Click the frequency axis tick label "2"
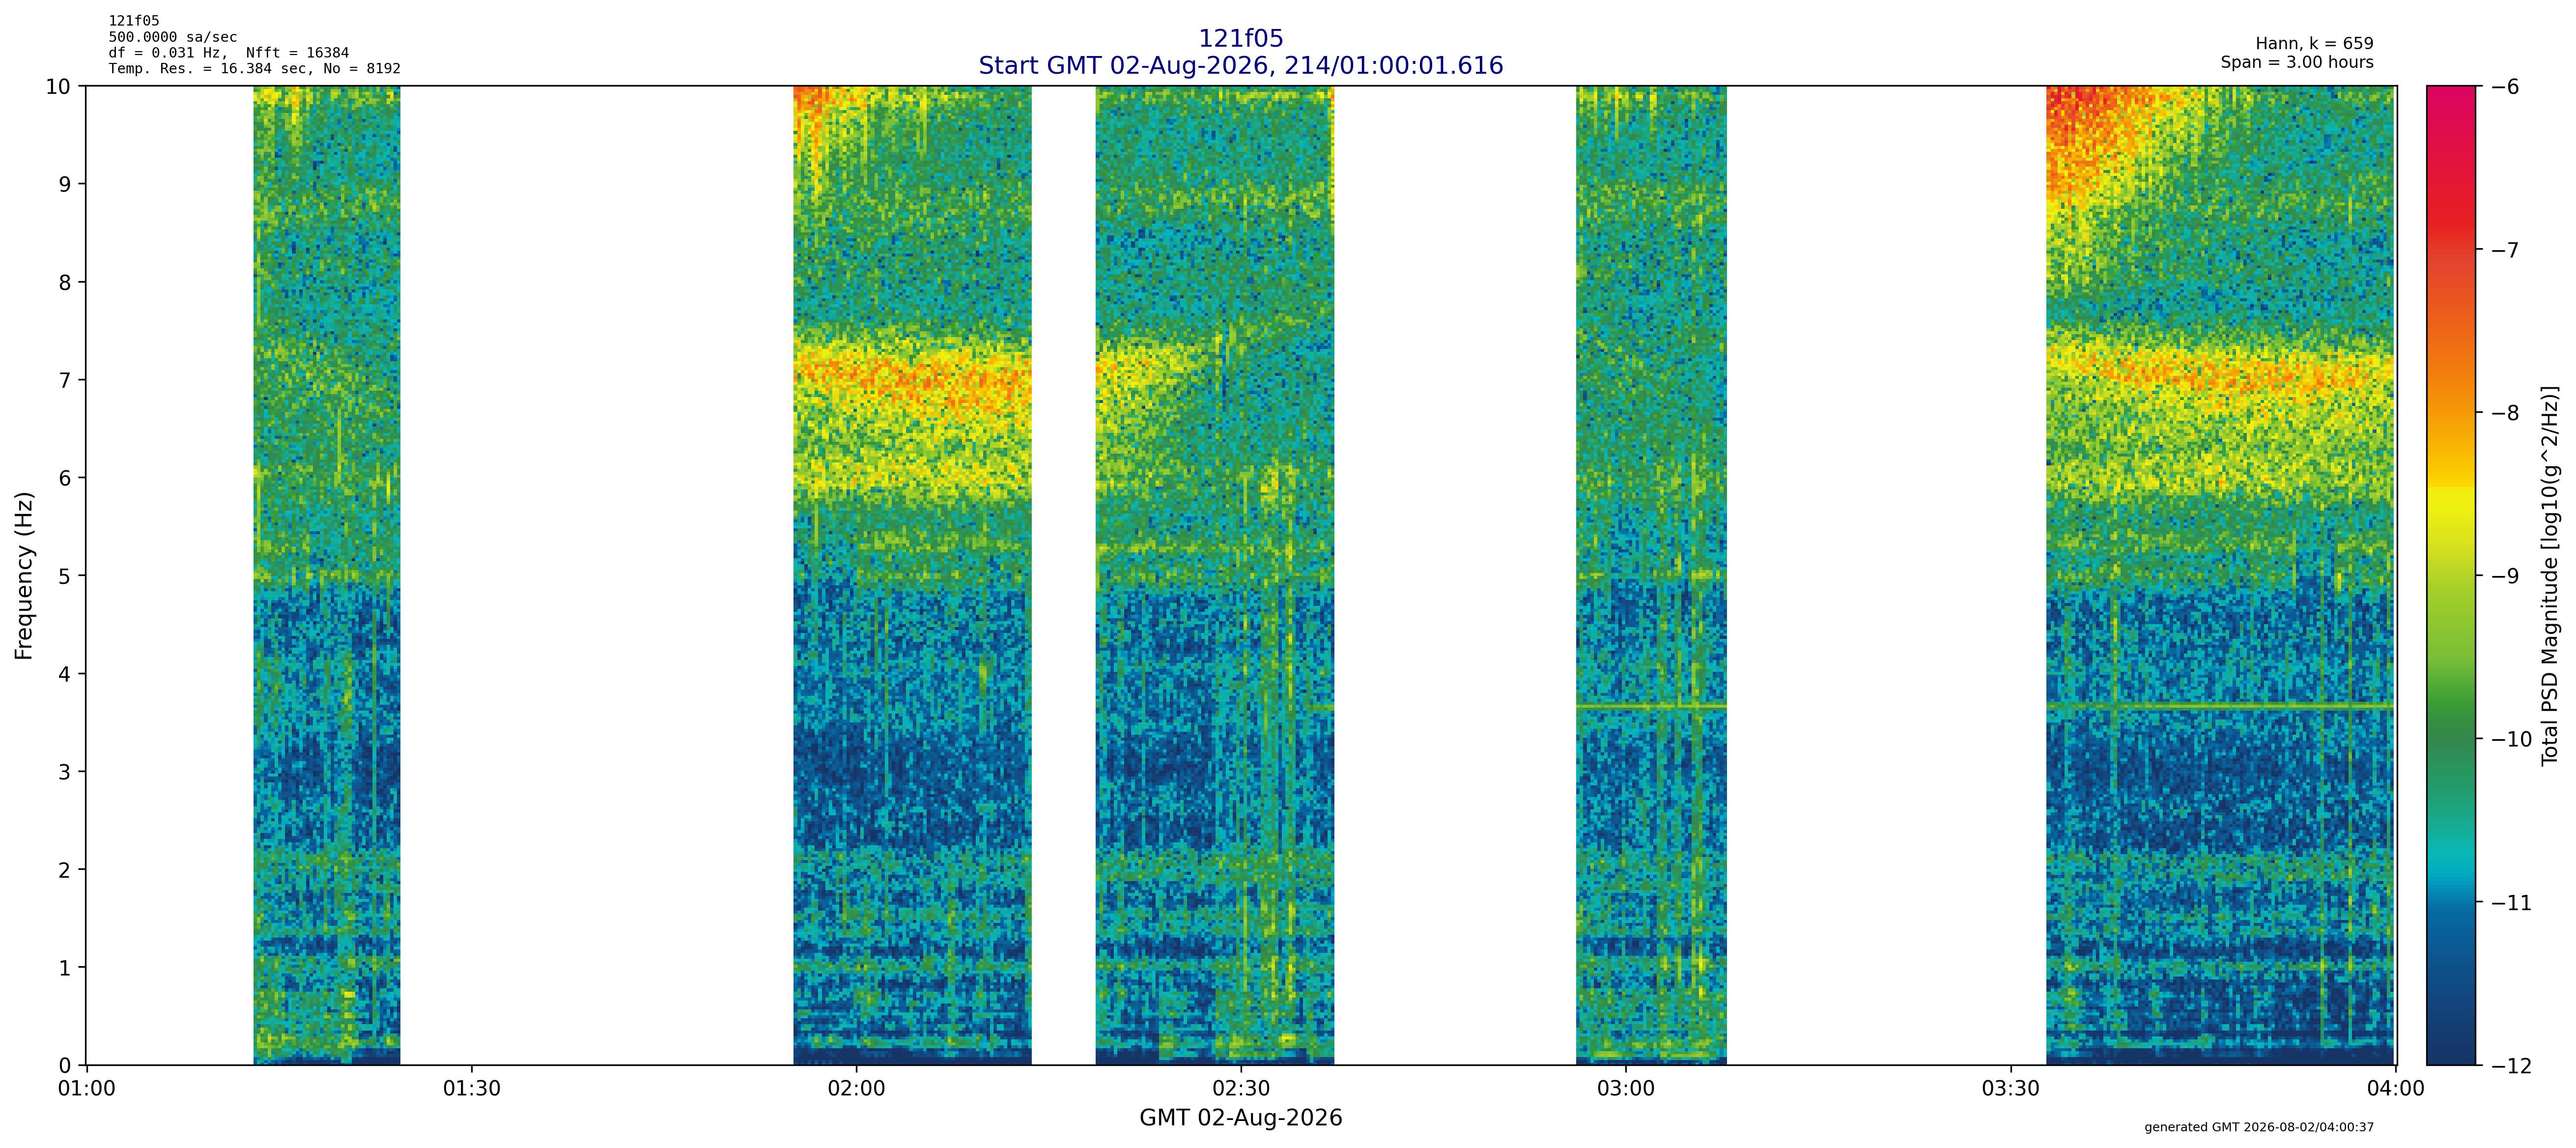 coord(65,871)
